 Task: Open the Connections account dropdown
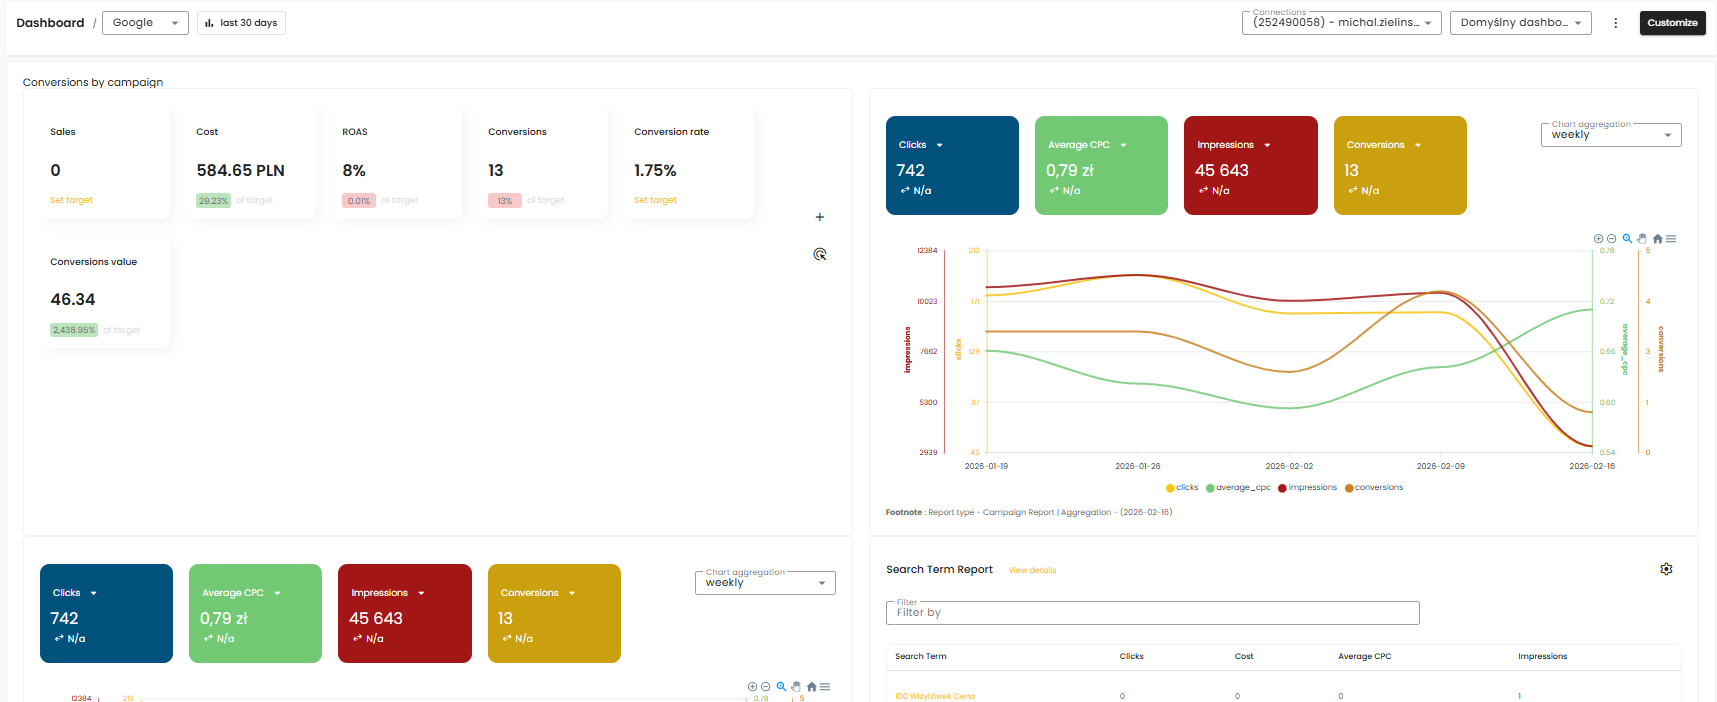1341,23
